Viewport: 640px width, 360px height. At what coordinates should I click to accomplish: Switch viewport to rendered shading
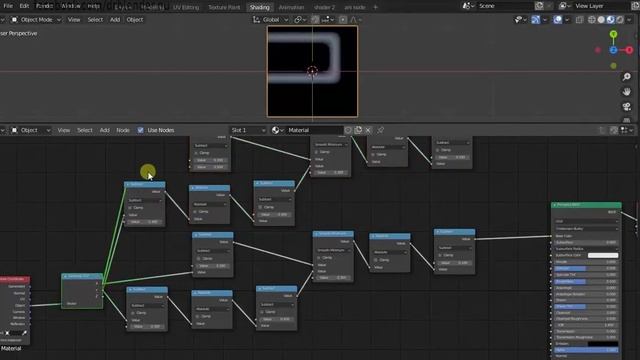(620, 20)
